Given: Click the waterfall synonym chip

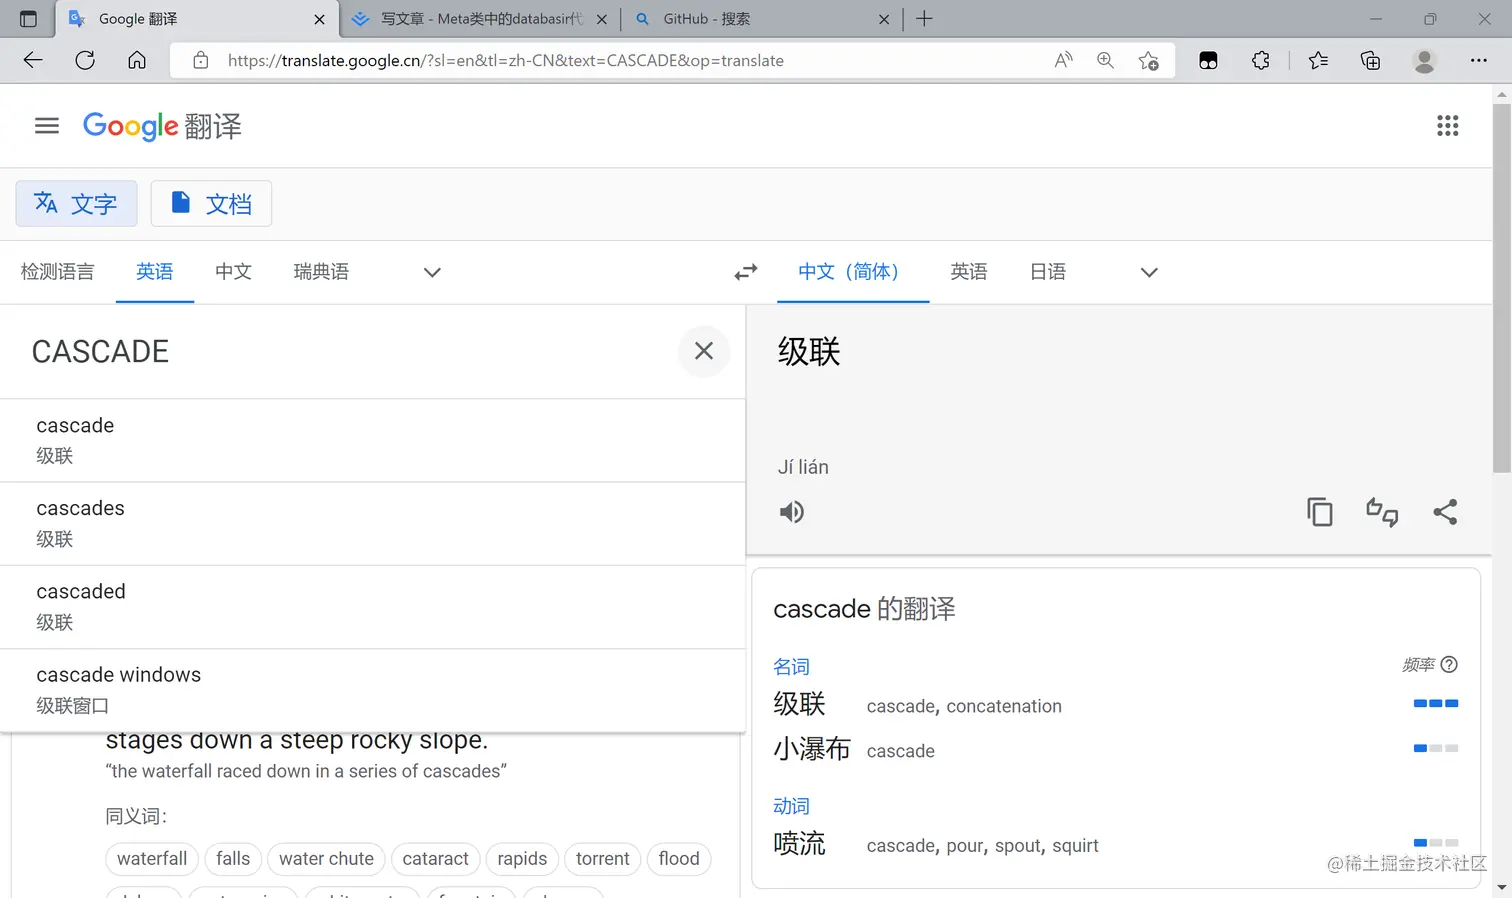Looking at the screenshot, I should (x=152, y=859).
